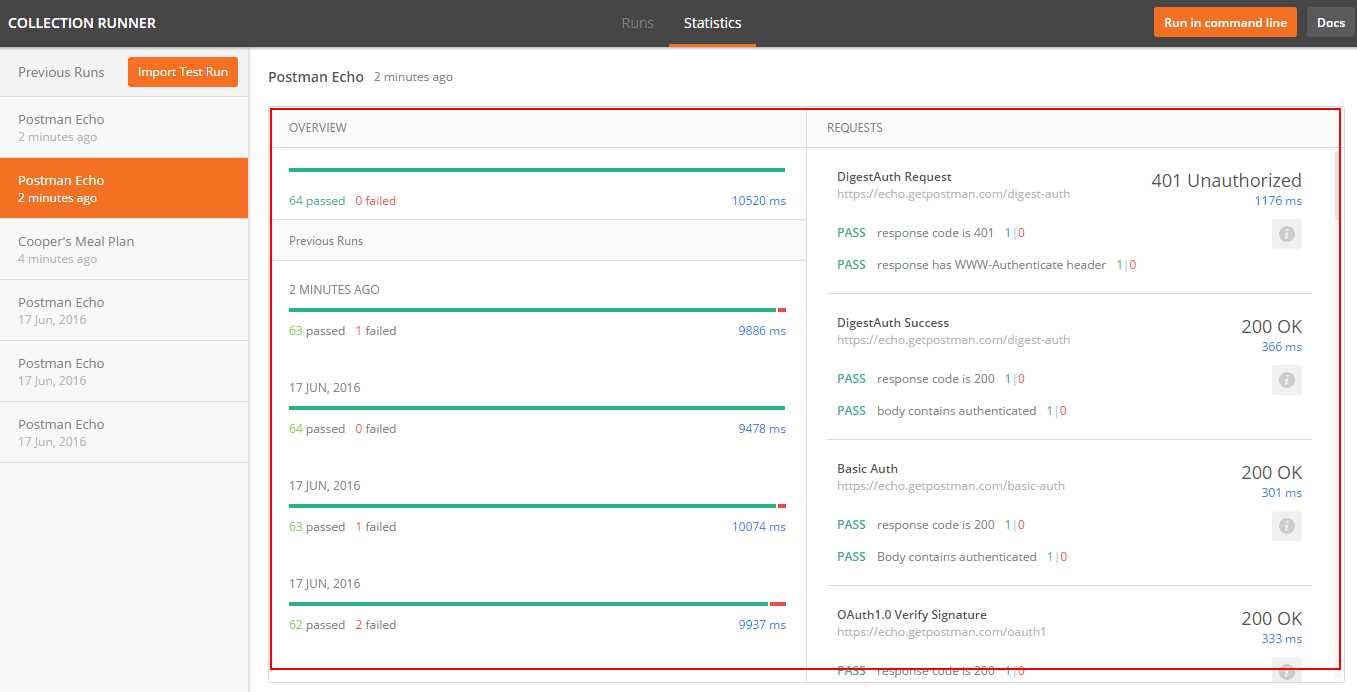The width and height of the screenshot is (1357, 692).
Task: Click the overview progress bar above 10520 ms
Action: [x=537, y=170]
